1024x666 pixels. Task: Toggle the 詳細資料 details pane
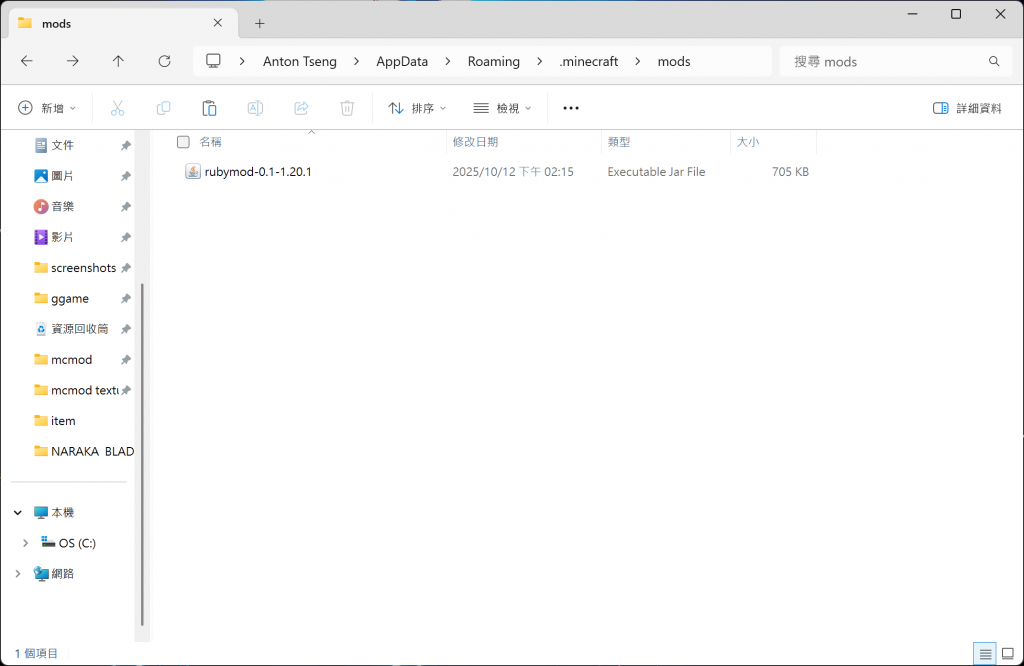(x=967, y=108)
